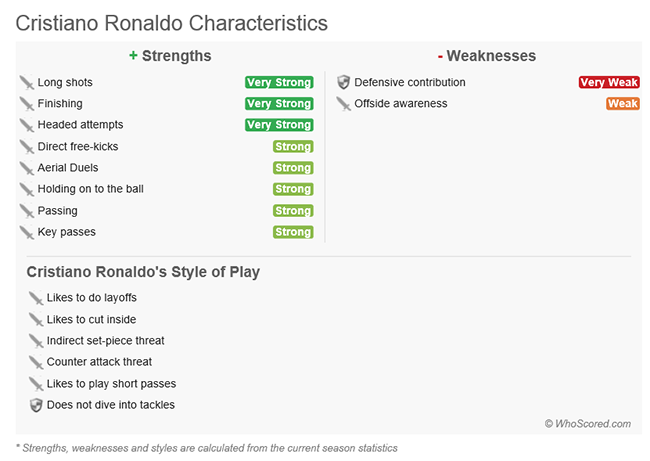Screen dimensions: 650x461
Task: Select shield icon beside Does not dive into tackles
Action: pyautogui.click(x=36, y=405)
